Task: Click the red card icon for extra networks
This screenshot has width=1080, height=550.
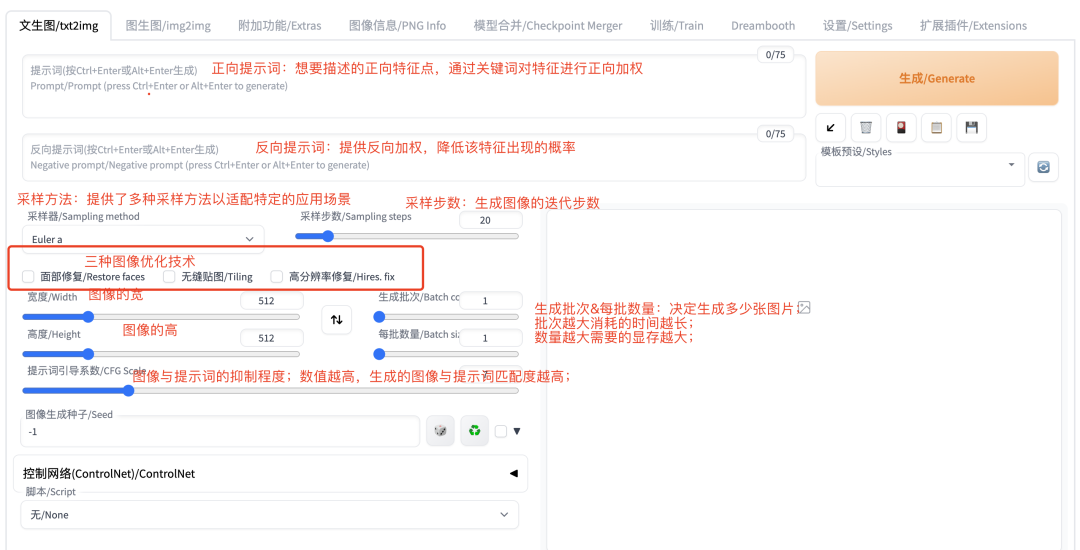Action: click(901, 127)
